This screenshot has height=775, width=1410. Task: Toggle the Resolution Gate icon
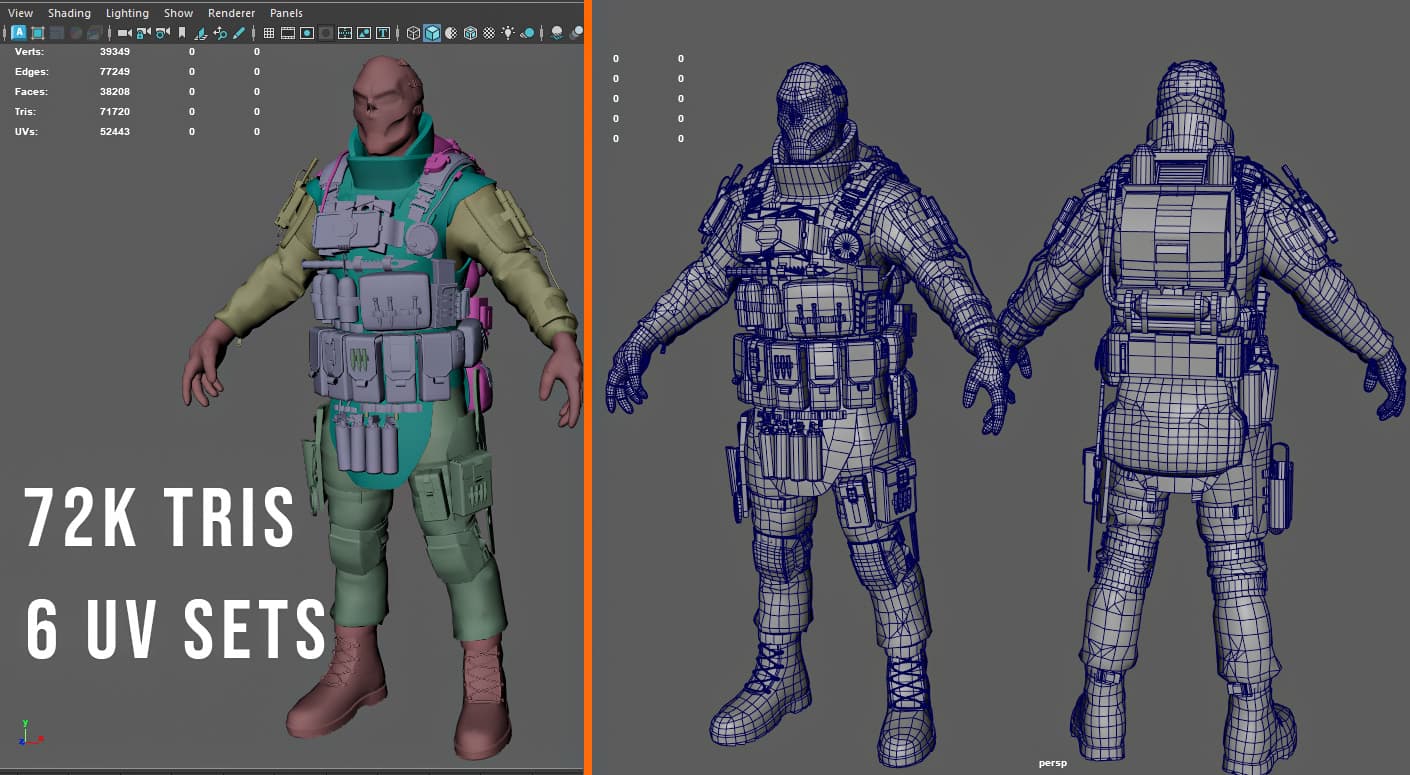(307, 33)
